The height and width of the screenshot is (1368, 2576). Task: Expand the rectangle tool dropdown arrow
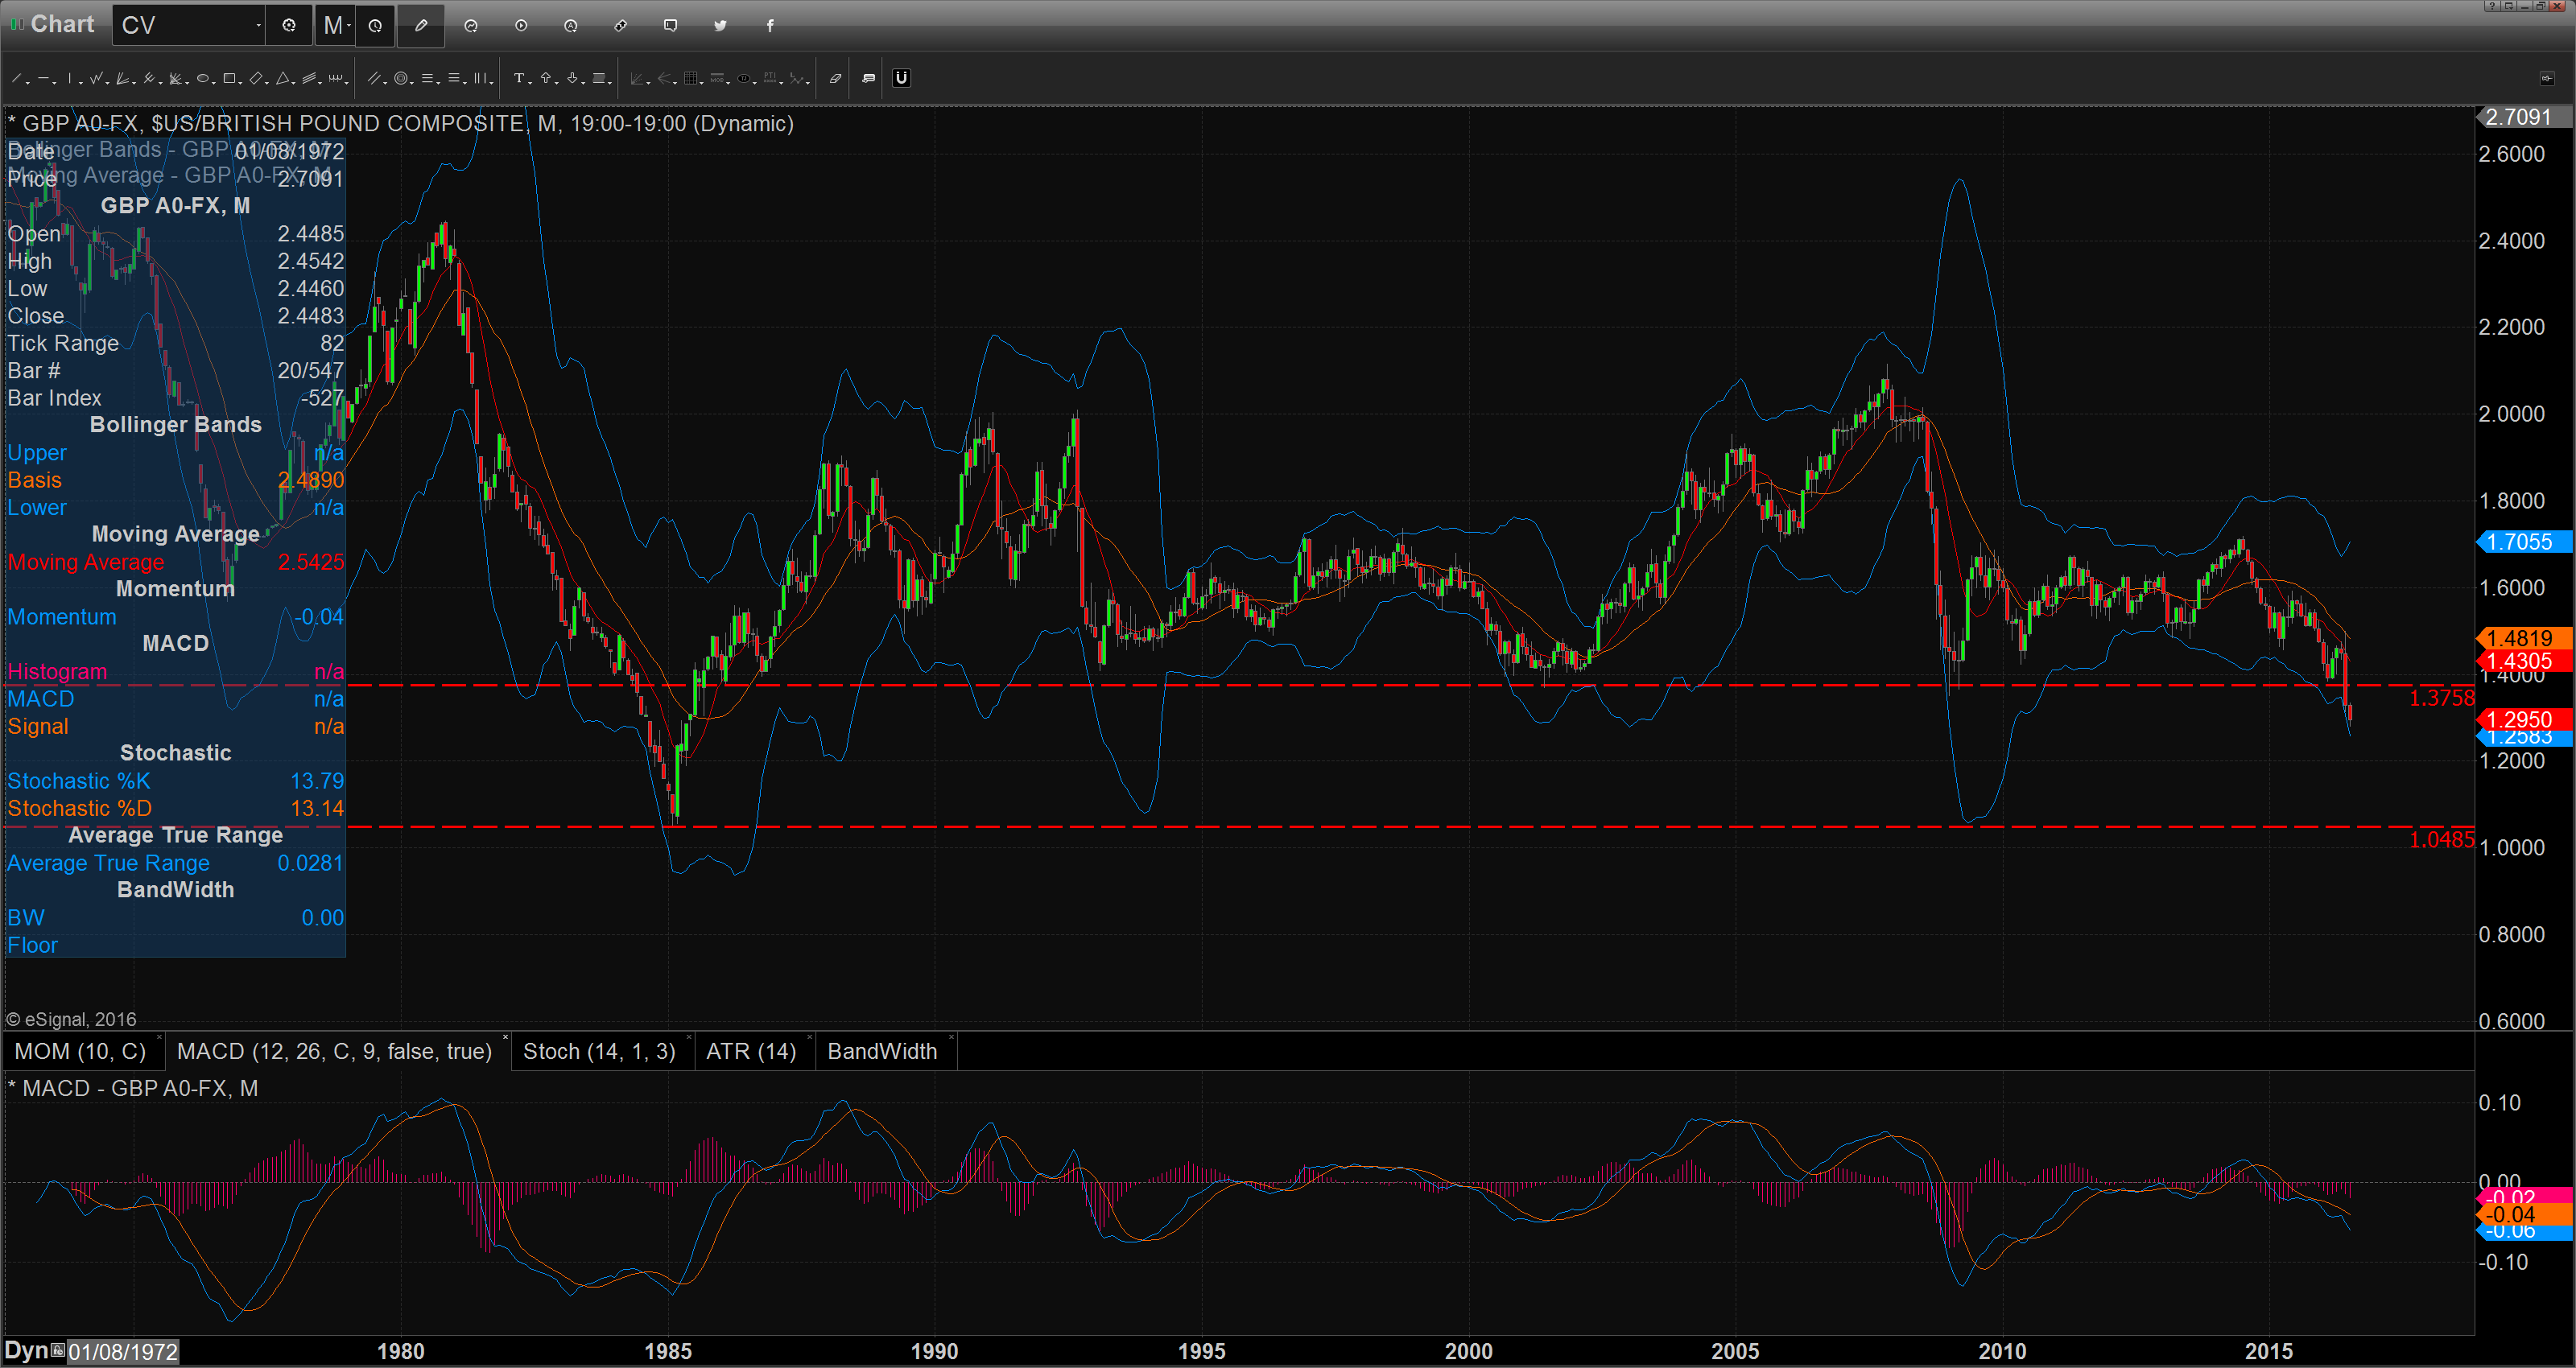[x=240, y=83]
